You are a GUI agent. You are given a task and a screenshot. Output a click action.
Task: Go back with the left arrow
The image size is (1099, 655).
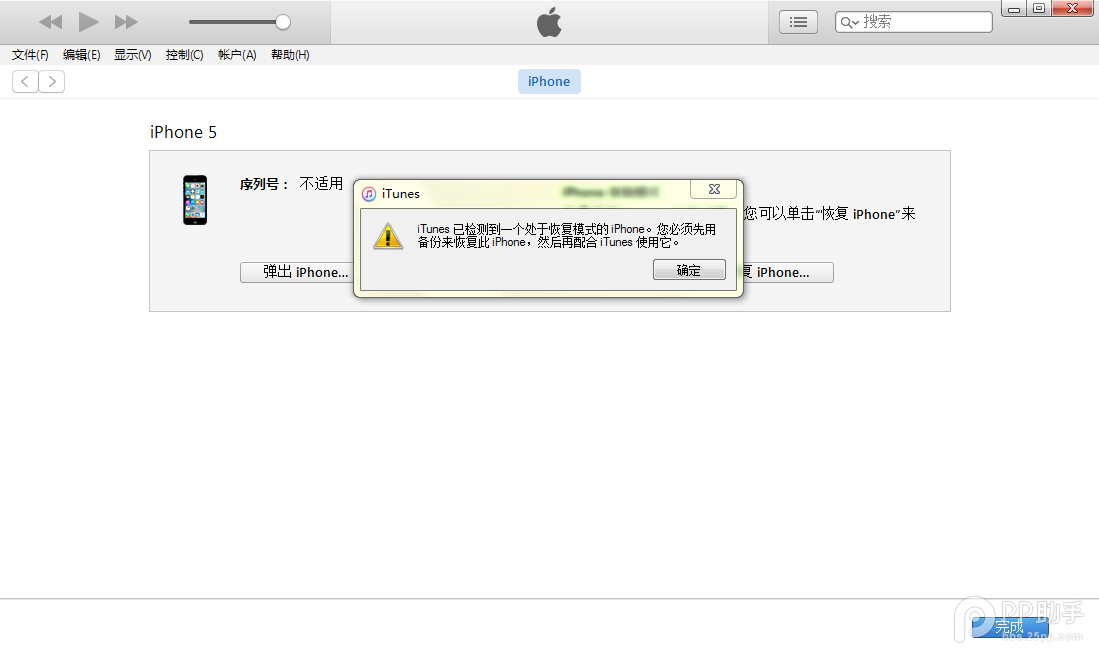(x=25, y=82)
